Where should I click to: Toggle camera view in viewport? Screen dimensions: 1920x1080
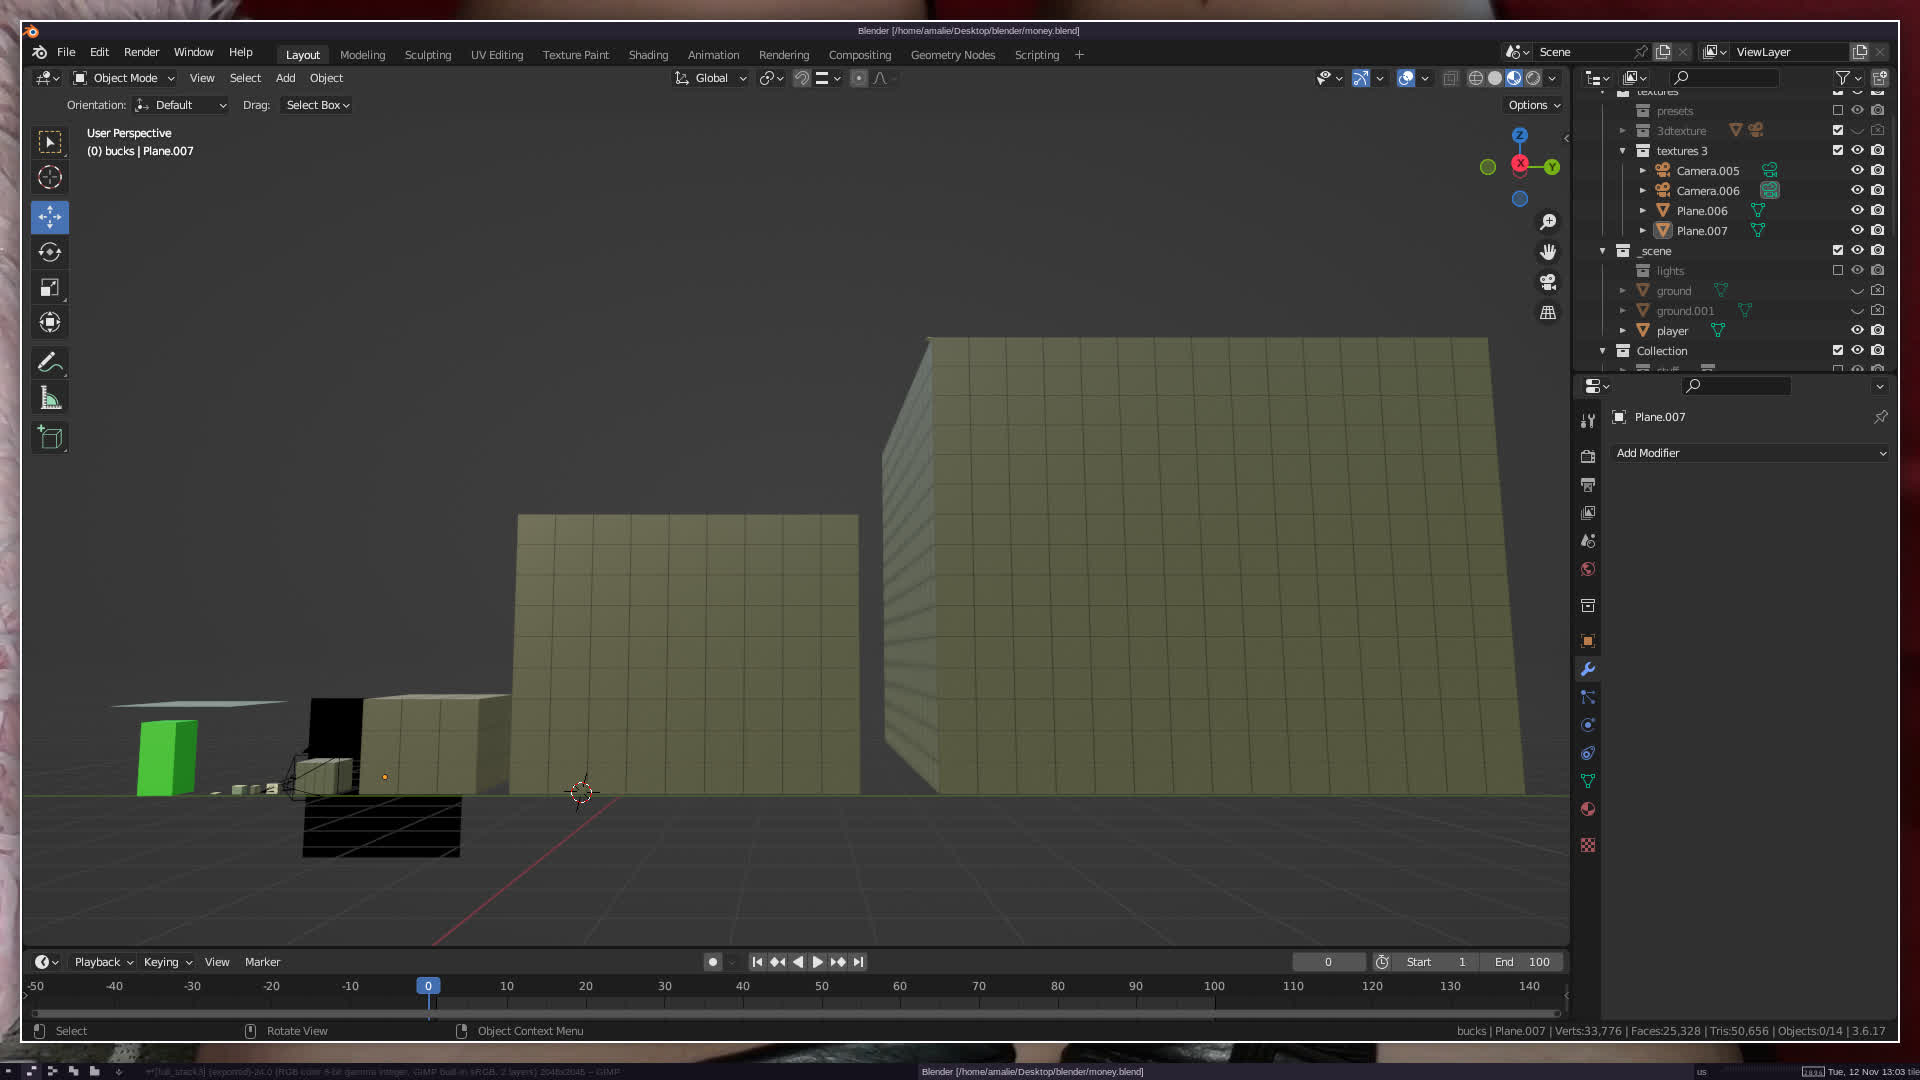[x=1548, y=282]
